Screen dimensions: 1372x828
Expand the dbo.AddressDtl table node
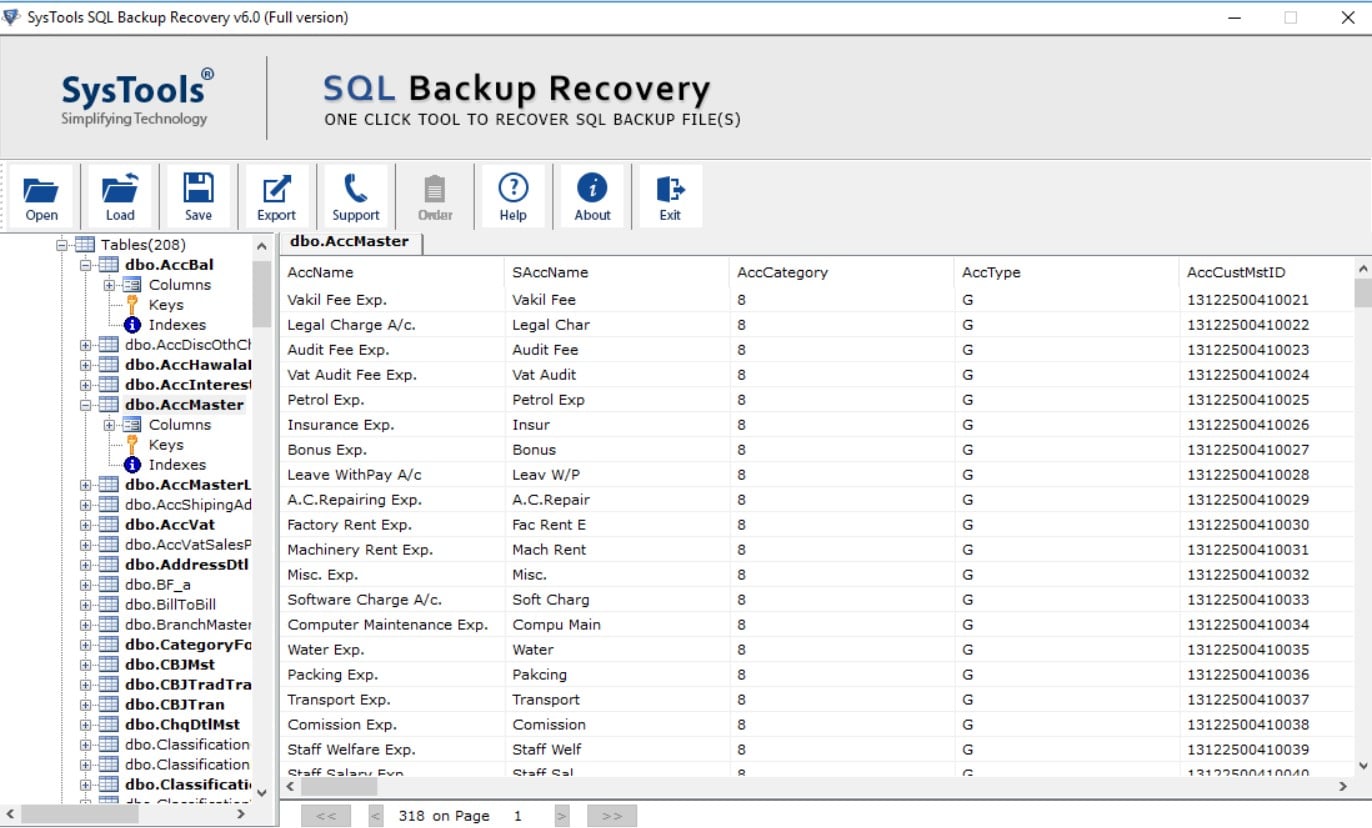click(x=86, y=565)
